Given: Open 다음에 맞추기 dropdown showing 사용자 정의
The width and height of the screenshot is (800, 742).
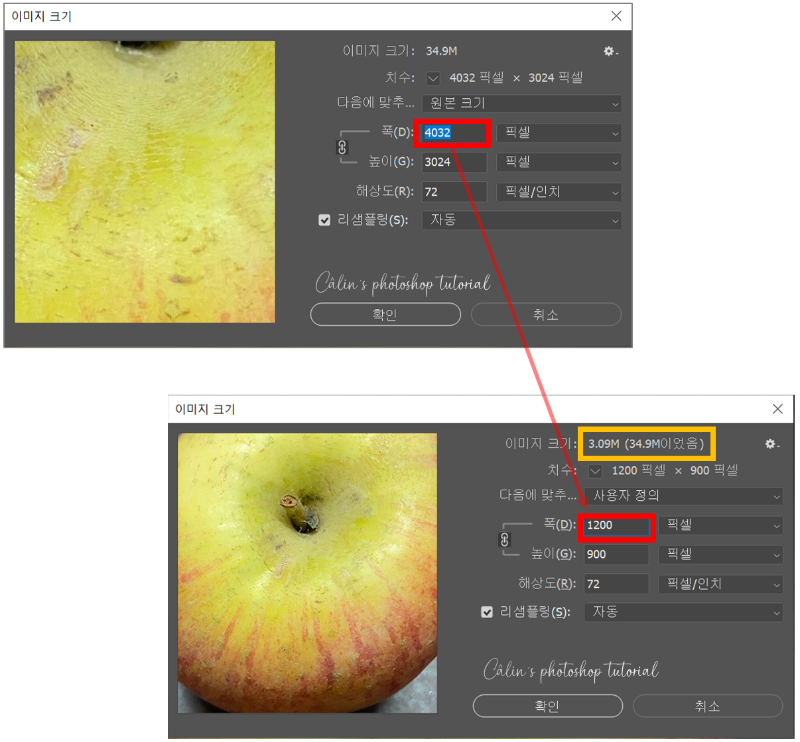Looking at the screenshot, I should tap(684, 496).
